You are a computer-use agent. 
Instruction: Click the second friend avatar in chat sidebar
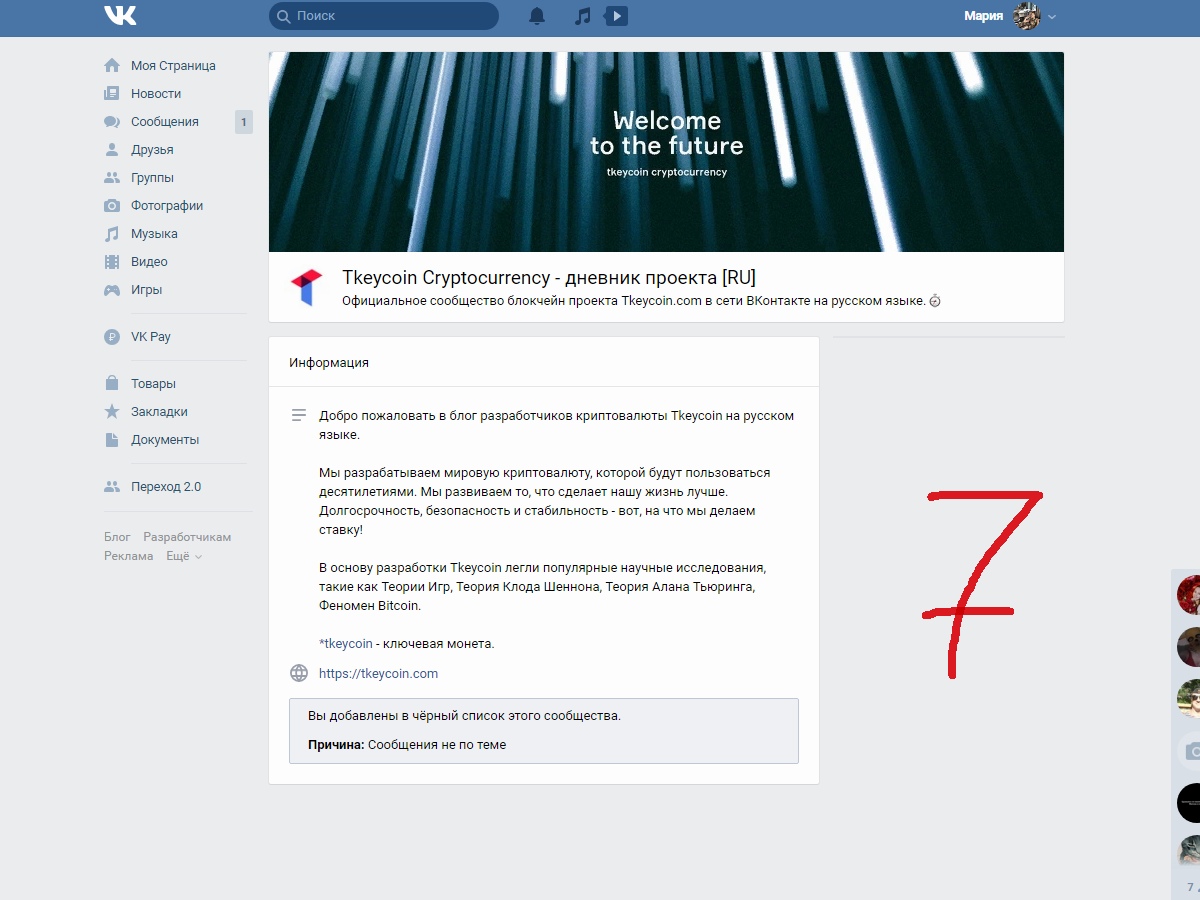click(x=1190, y=647)
